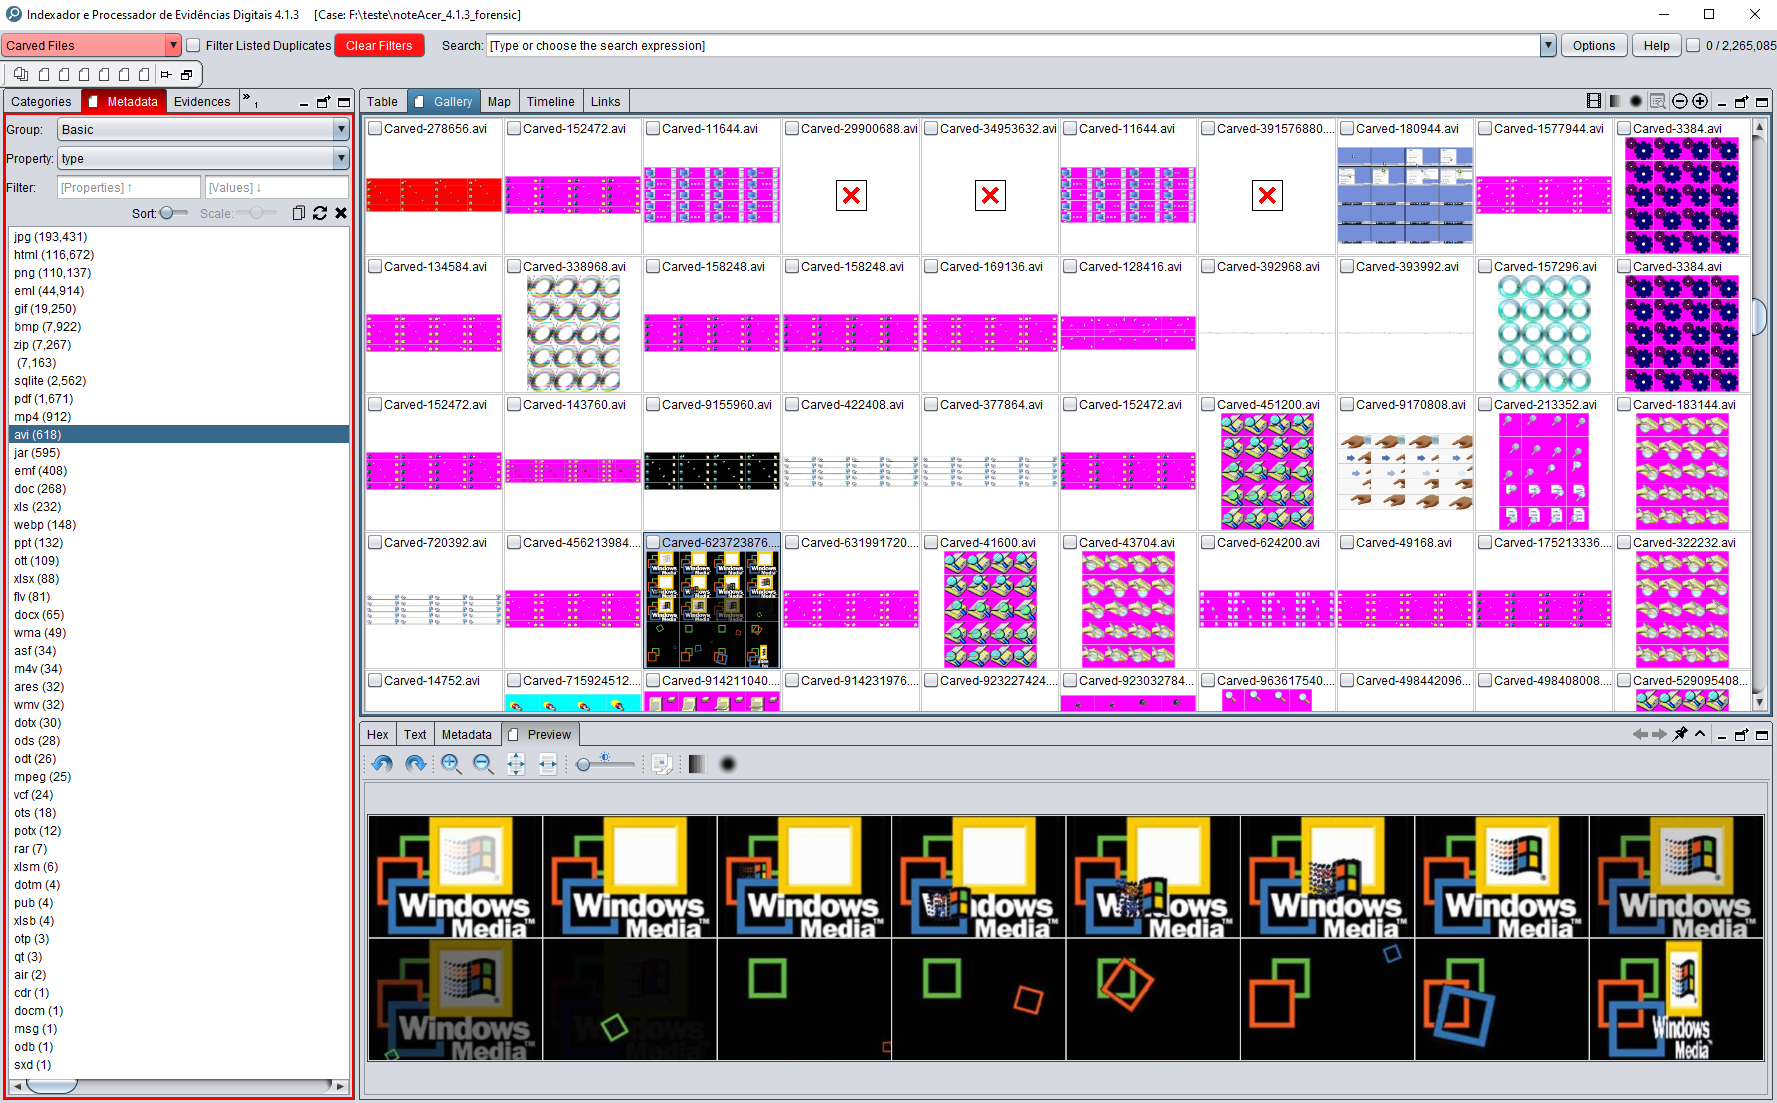The height and width of the screenshot is (1103, 1777).
Task: Open the Options dialog
Action: 1594,45
